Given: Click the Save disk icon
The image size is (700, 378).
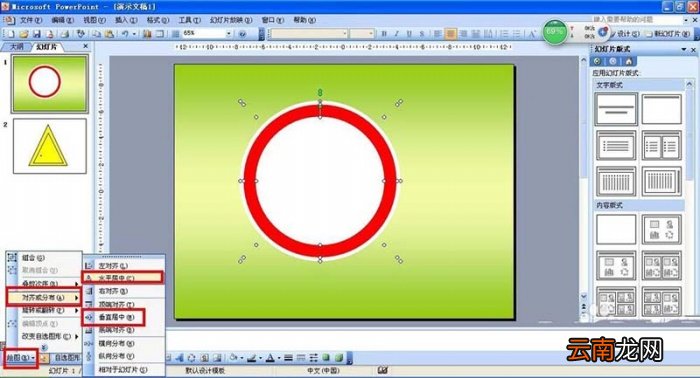Looking at the screenshot, I should coord(37,34).
